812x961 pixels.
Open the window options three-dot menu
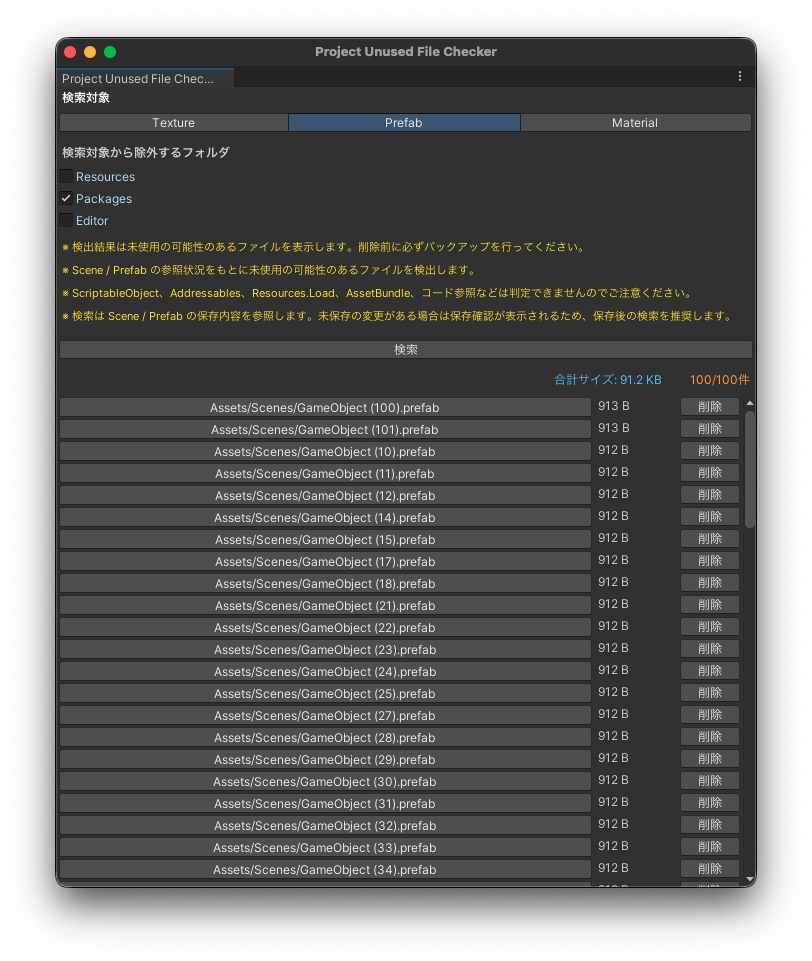[x=740, y=75]
